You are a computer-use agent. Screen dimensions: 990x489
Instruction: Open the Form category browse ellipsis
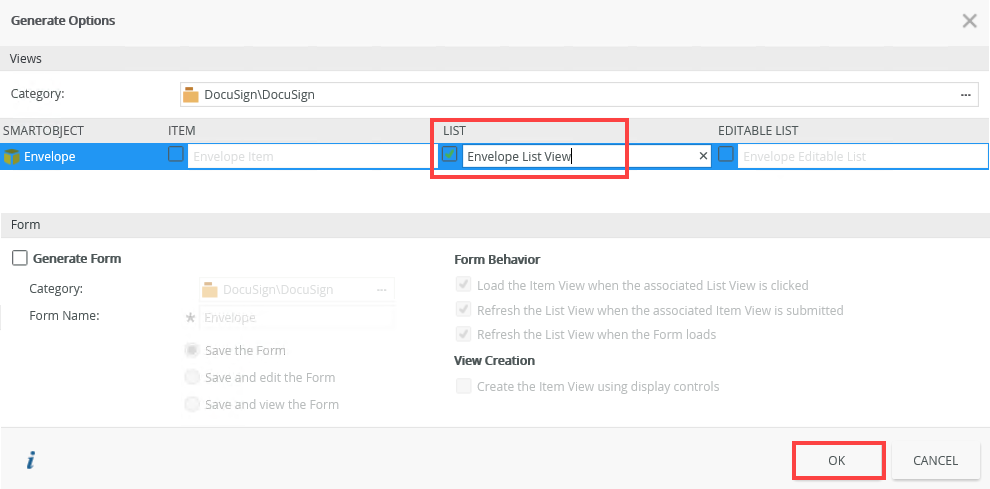pyautogui.click(x=381, y=289)
